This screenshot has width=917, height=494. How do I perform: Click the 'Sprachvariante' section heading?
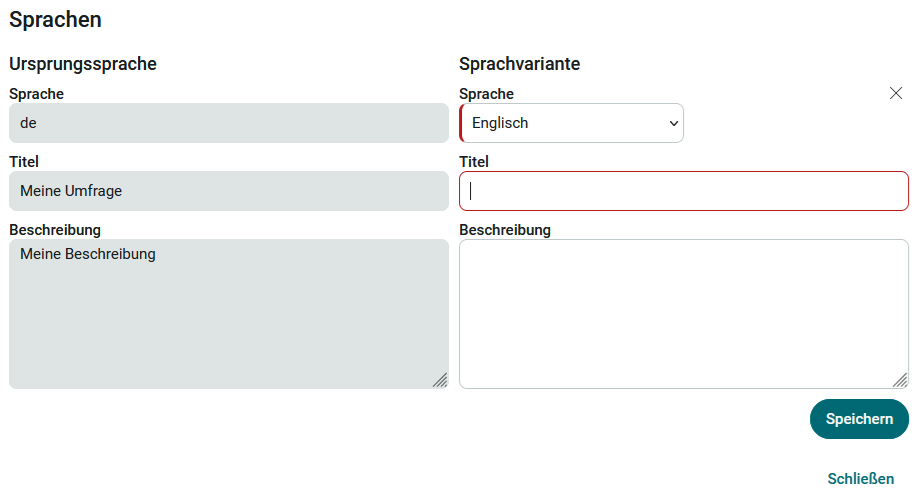point(519,64)
